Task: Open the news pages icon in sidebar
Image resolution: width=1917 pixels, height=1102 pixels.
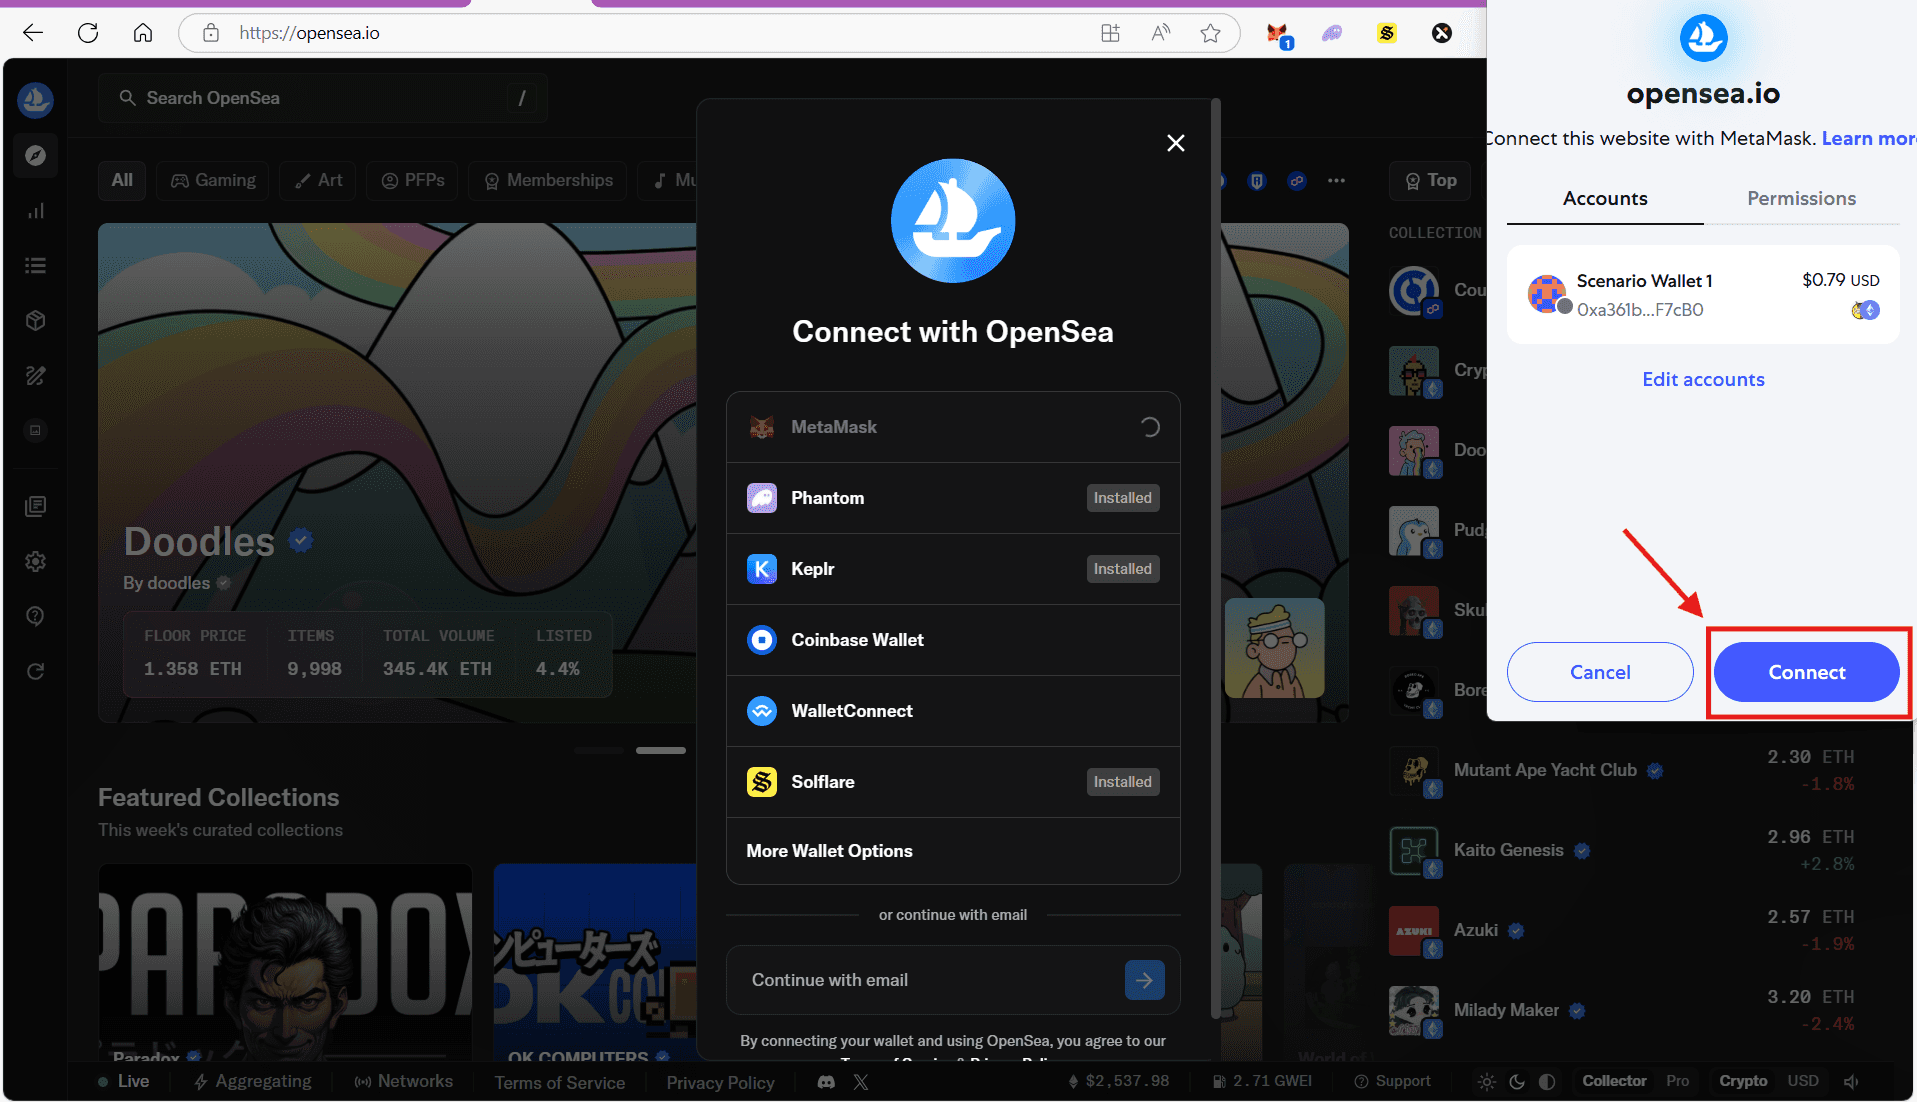Action: coord(35,506)
